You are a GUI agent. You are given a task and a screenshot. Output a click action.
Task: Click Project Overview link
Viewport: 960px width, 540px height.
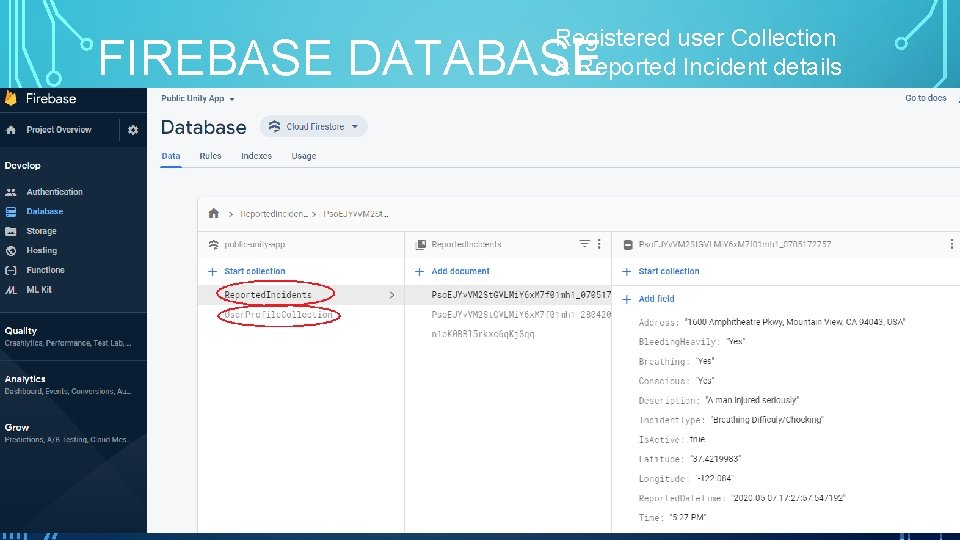[59, 130]
